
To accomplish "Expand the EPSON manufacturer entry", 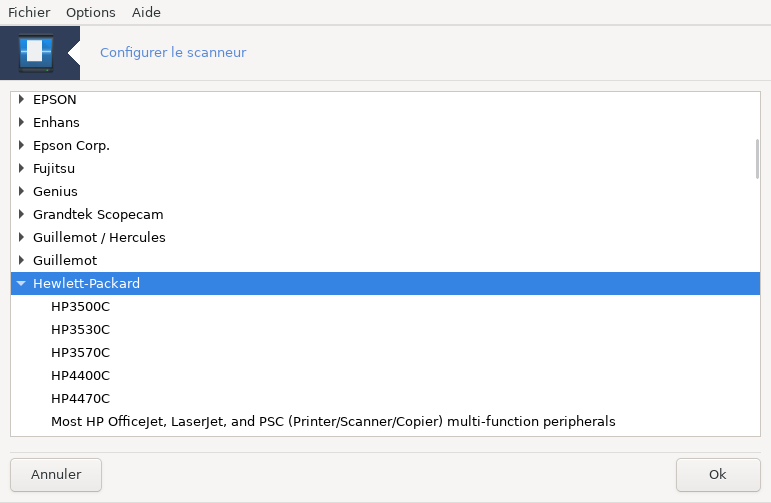I will click(22, 100).
